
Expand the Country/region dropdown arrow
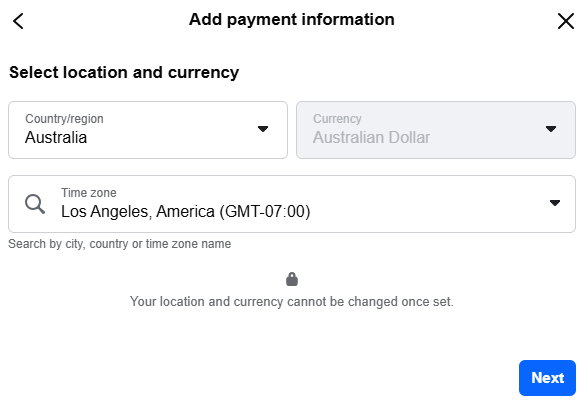[263, 129]
